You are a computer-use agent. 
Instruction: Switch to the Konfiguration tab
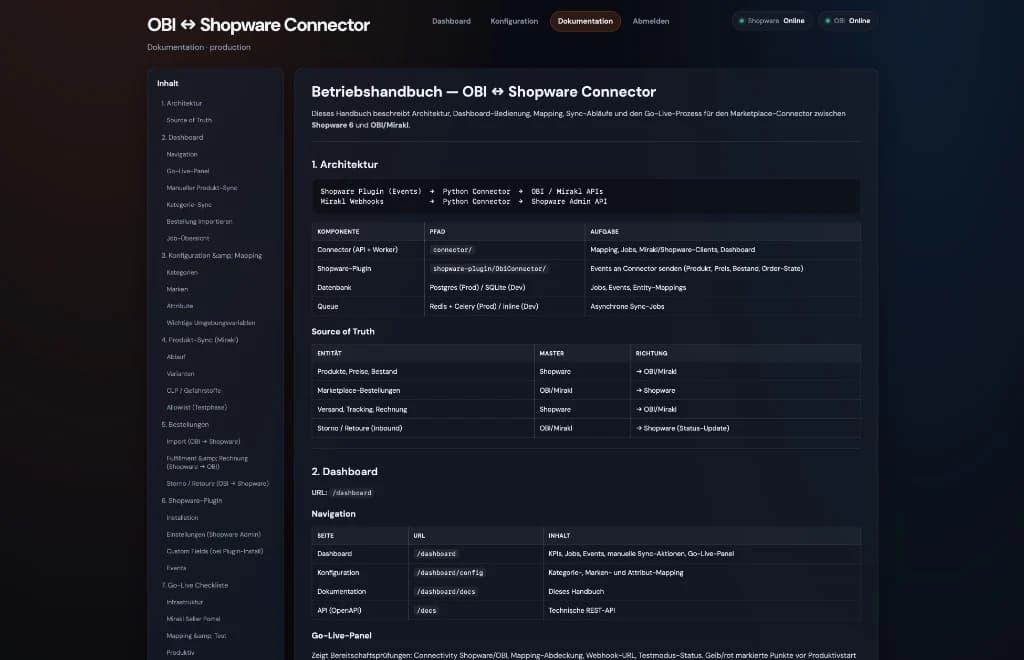pyautogui.click(x=514, y=22)
